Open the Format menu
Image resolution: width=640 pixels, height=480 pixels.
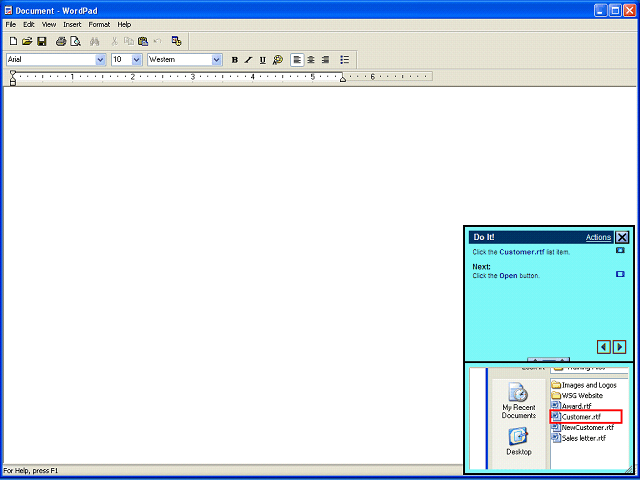tap(99, 24)
